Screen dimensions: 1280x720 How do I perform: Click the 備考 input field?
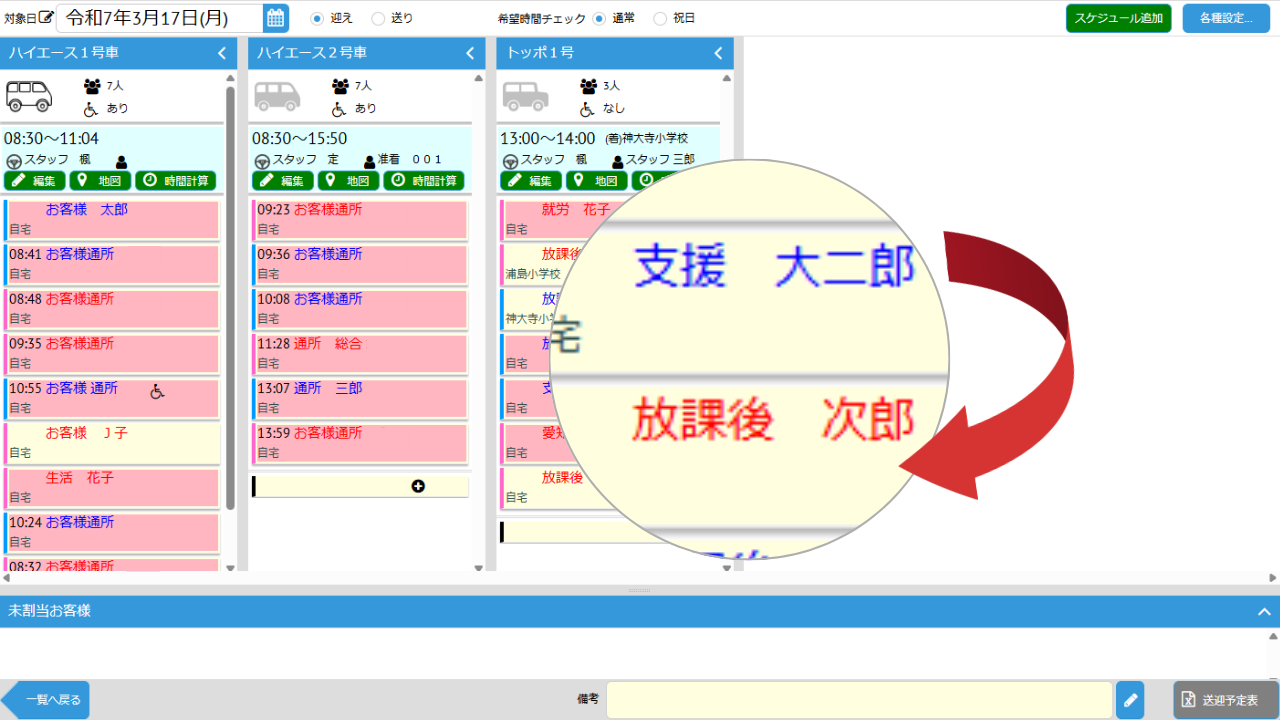coord(859,700)
